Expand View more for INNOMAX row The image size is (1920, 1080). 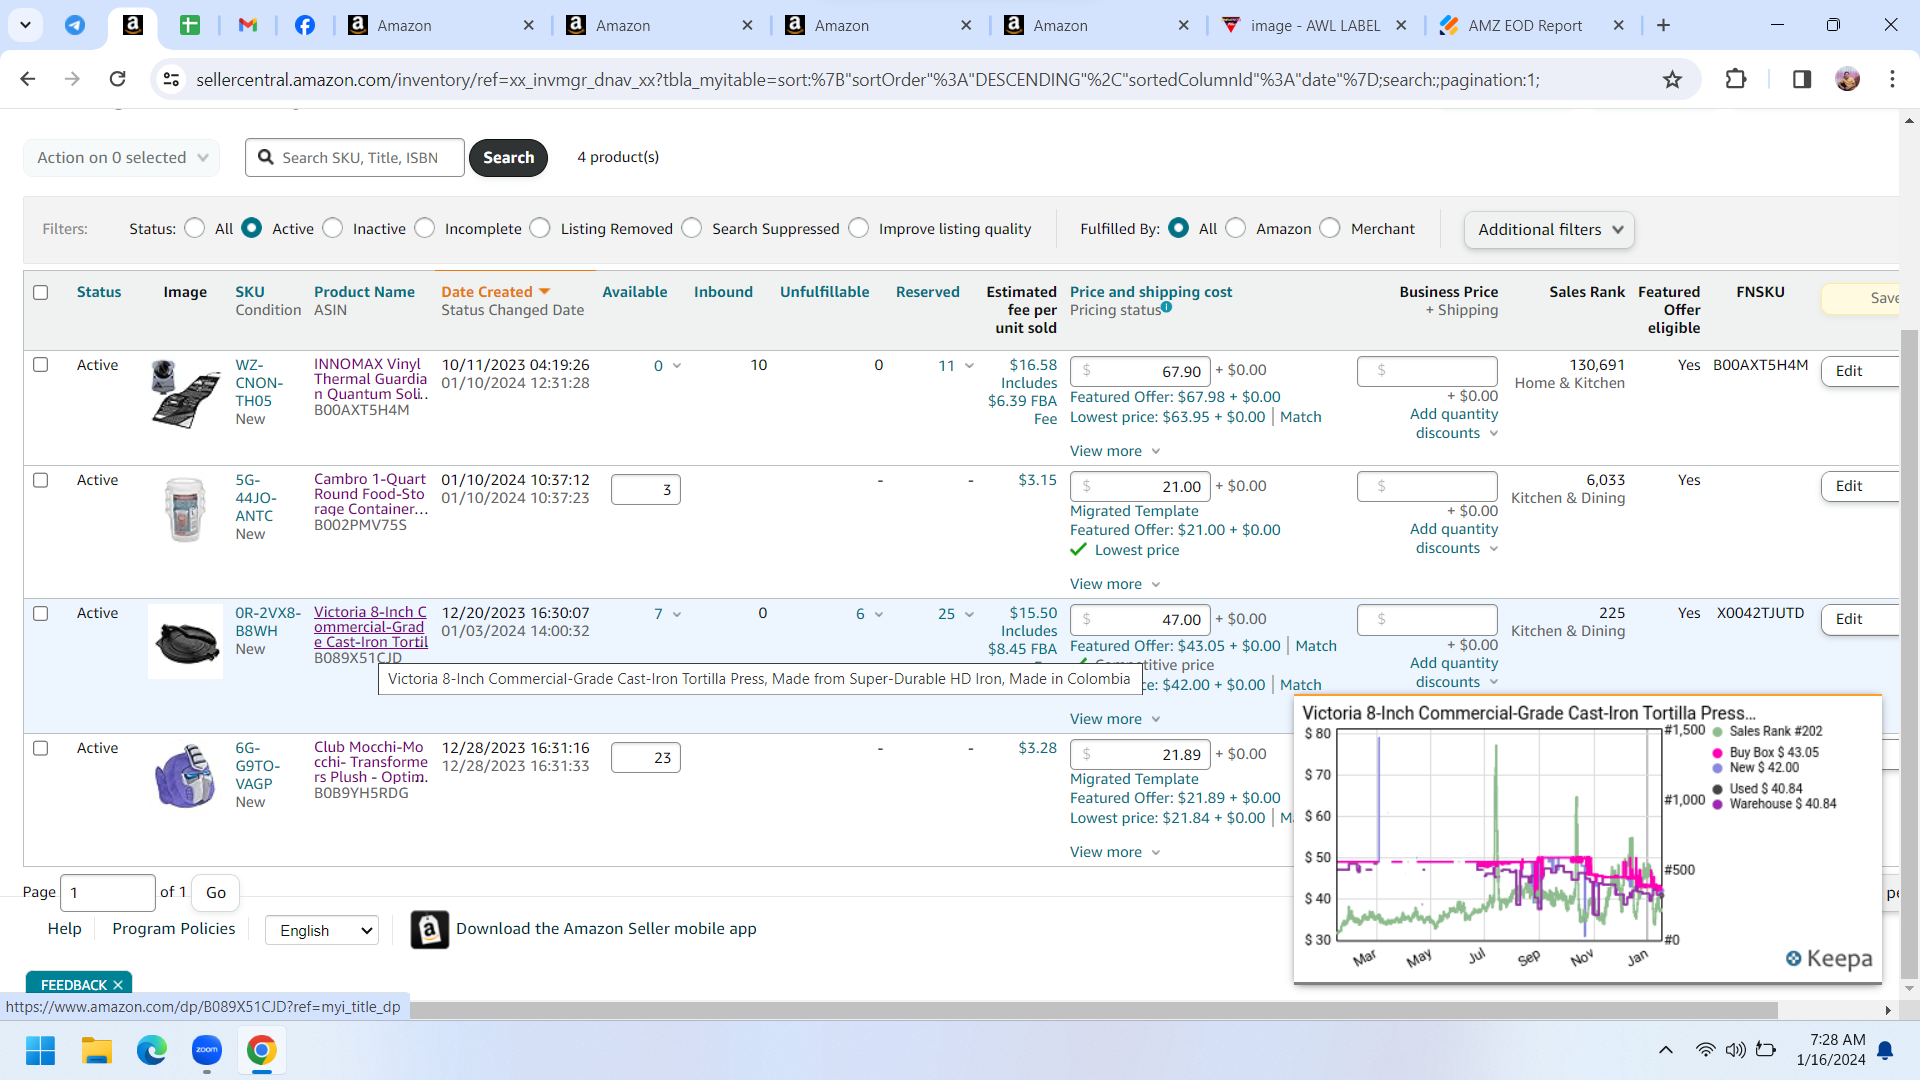pos(1114,451)
